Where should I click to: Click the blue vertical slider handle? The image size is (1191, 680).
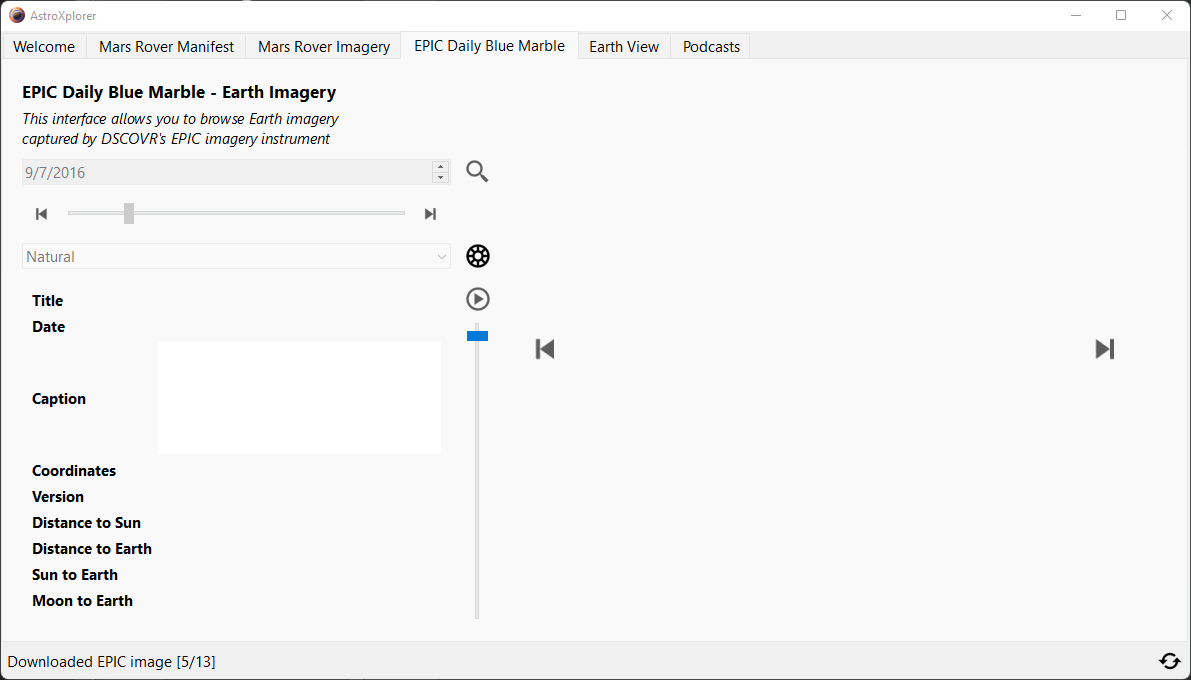pos(477,336)
